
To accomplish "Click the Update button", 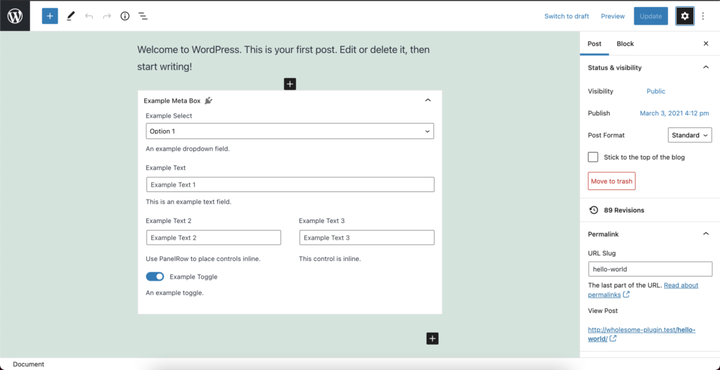I will pyautogui.click(x=651, y=16).
